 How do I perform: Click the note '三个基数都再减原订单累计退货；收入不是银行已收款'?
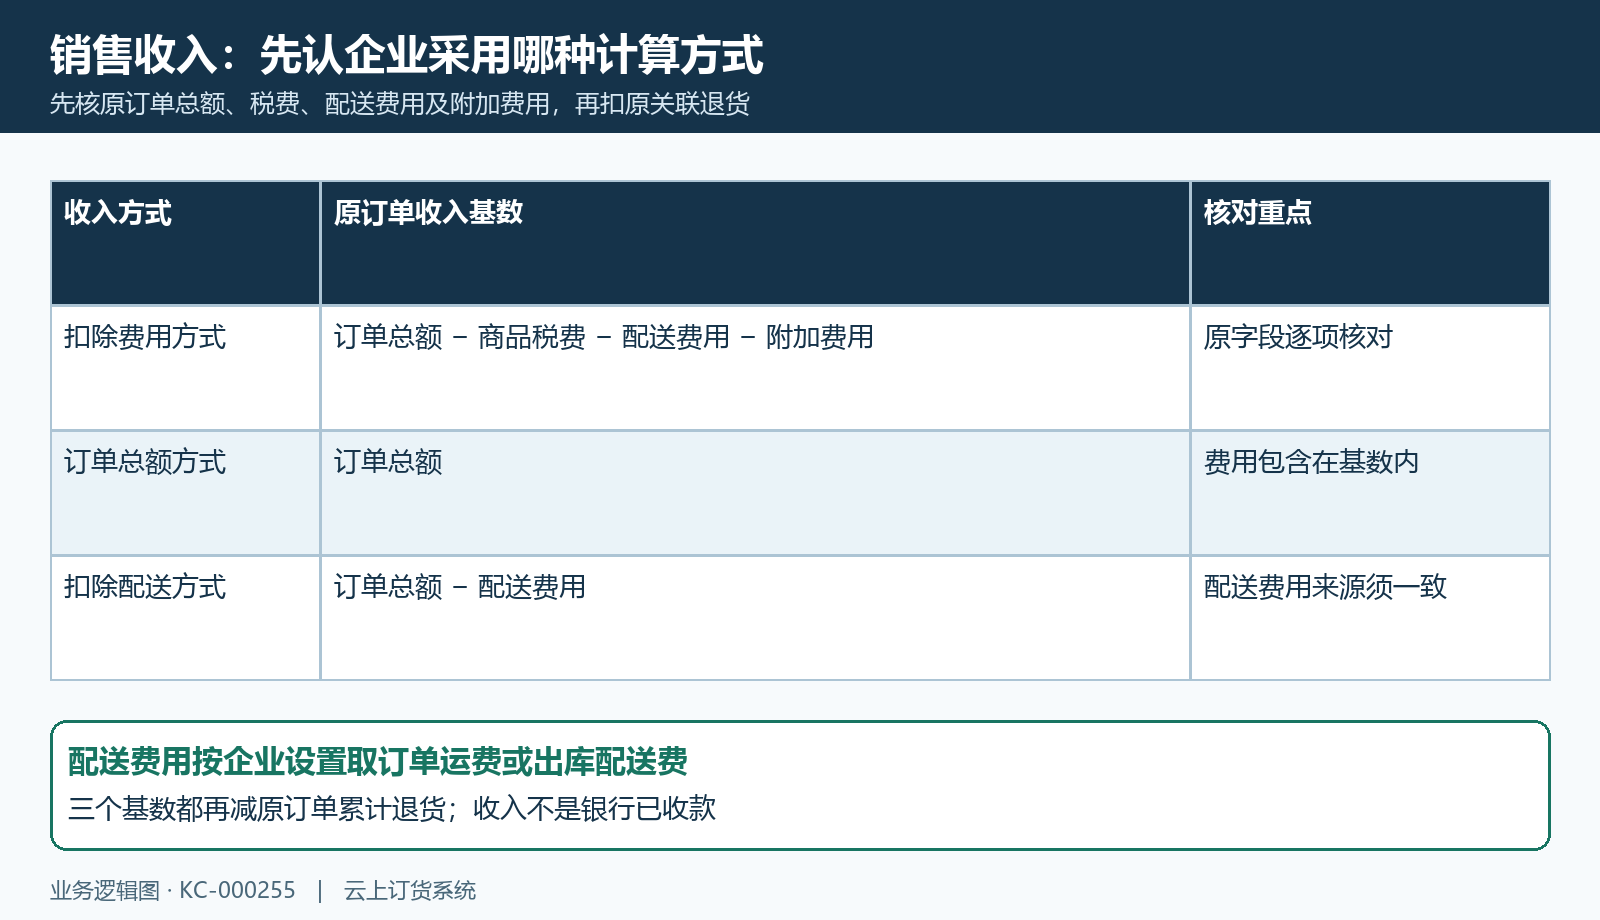tap(392, 808)
